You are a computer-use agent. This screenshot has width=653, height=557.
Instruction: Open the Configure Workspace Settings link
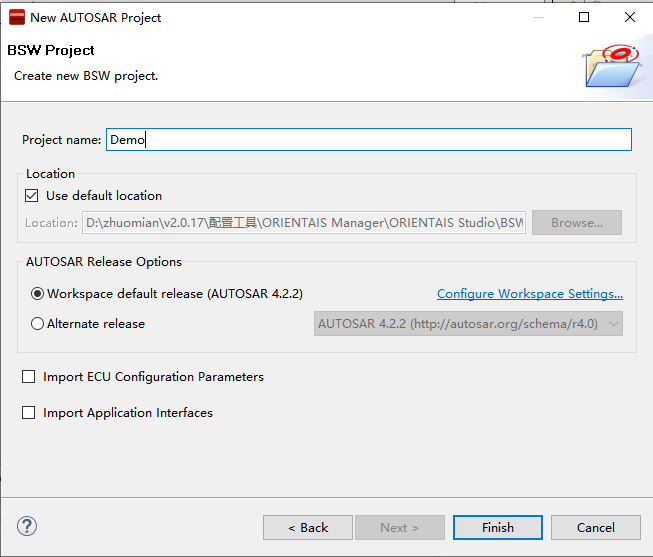click(530, 294)
